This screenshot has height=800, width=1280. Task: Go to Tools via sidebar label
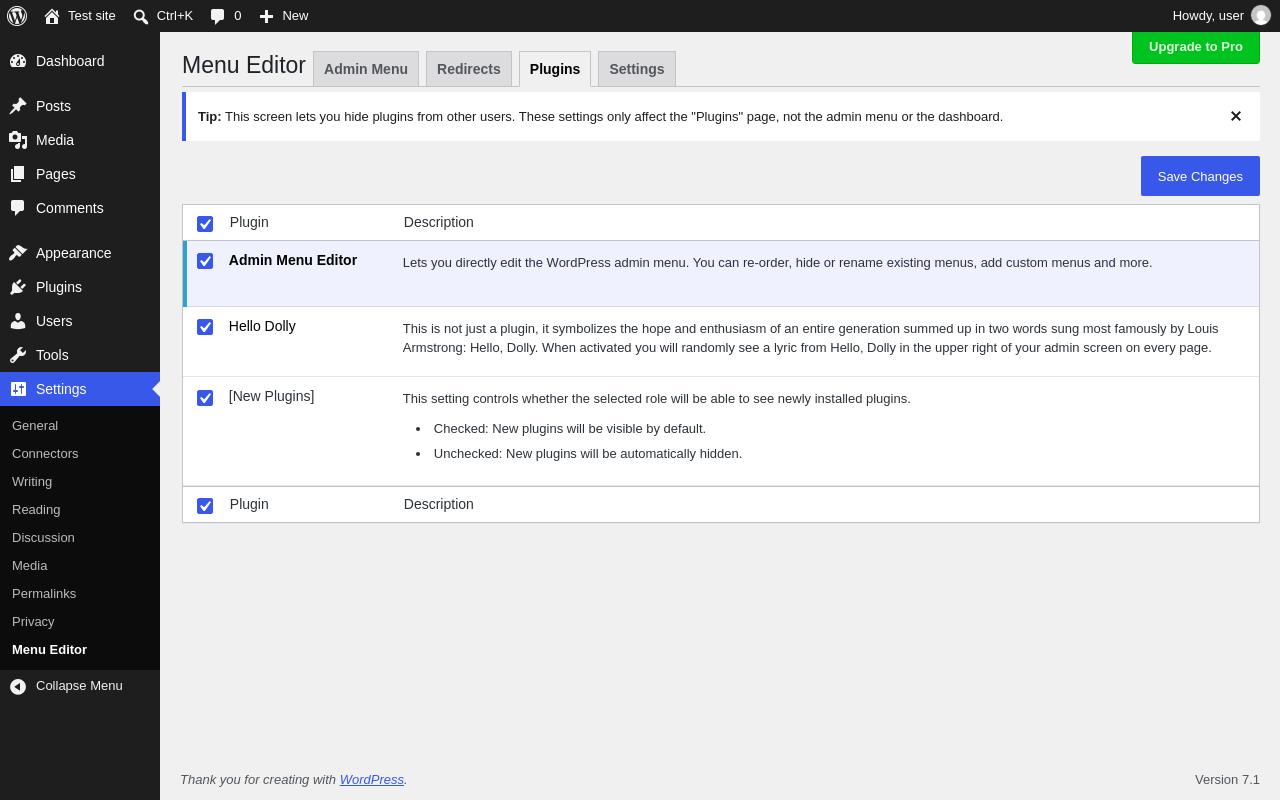[x=52, y=355]
